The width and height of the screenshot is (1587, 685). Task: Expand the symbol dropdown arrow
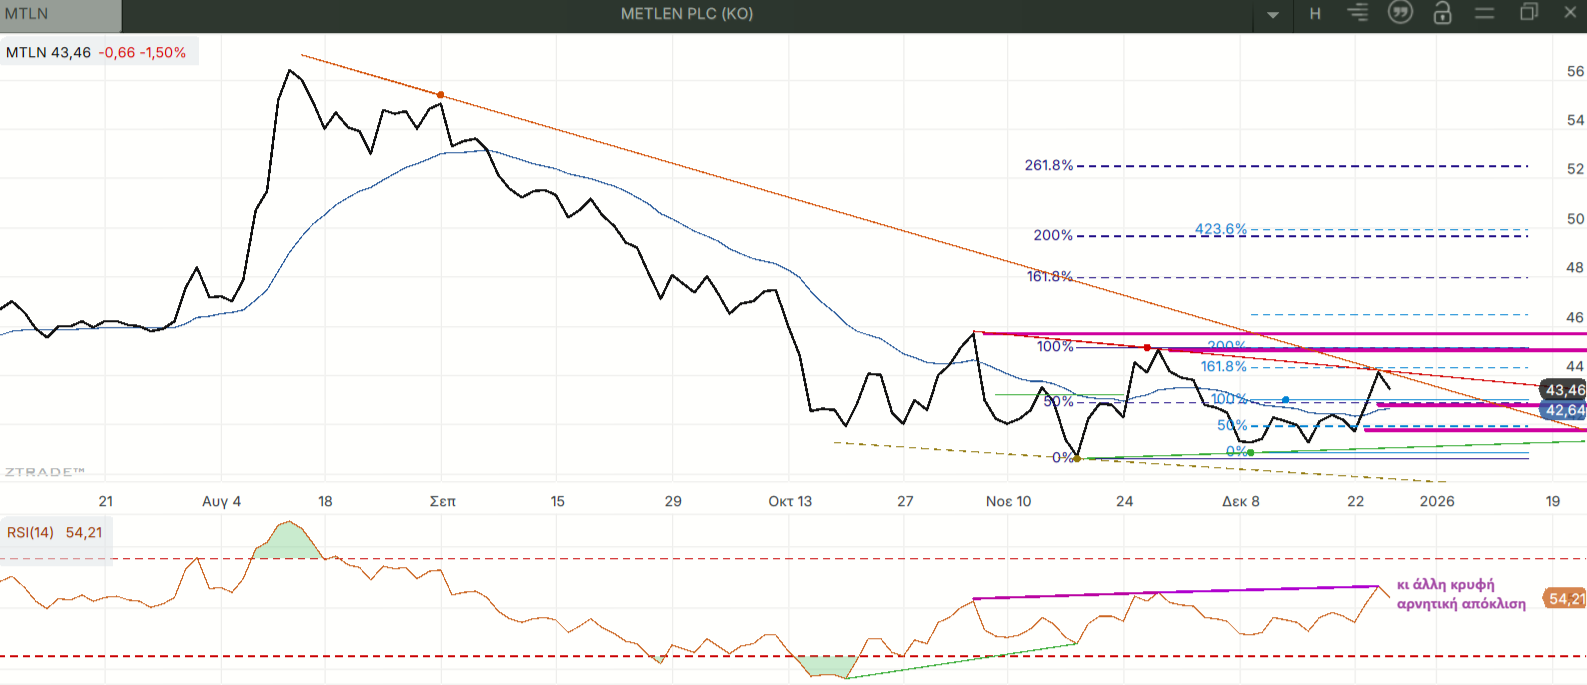pyautogui.click(x=1273, y=15)
